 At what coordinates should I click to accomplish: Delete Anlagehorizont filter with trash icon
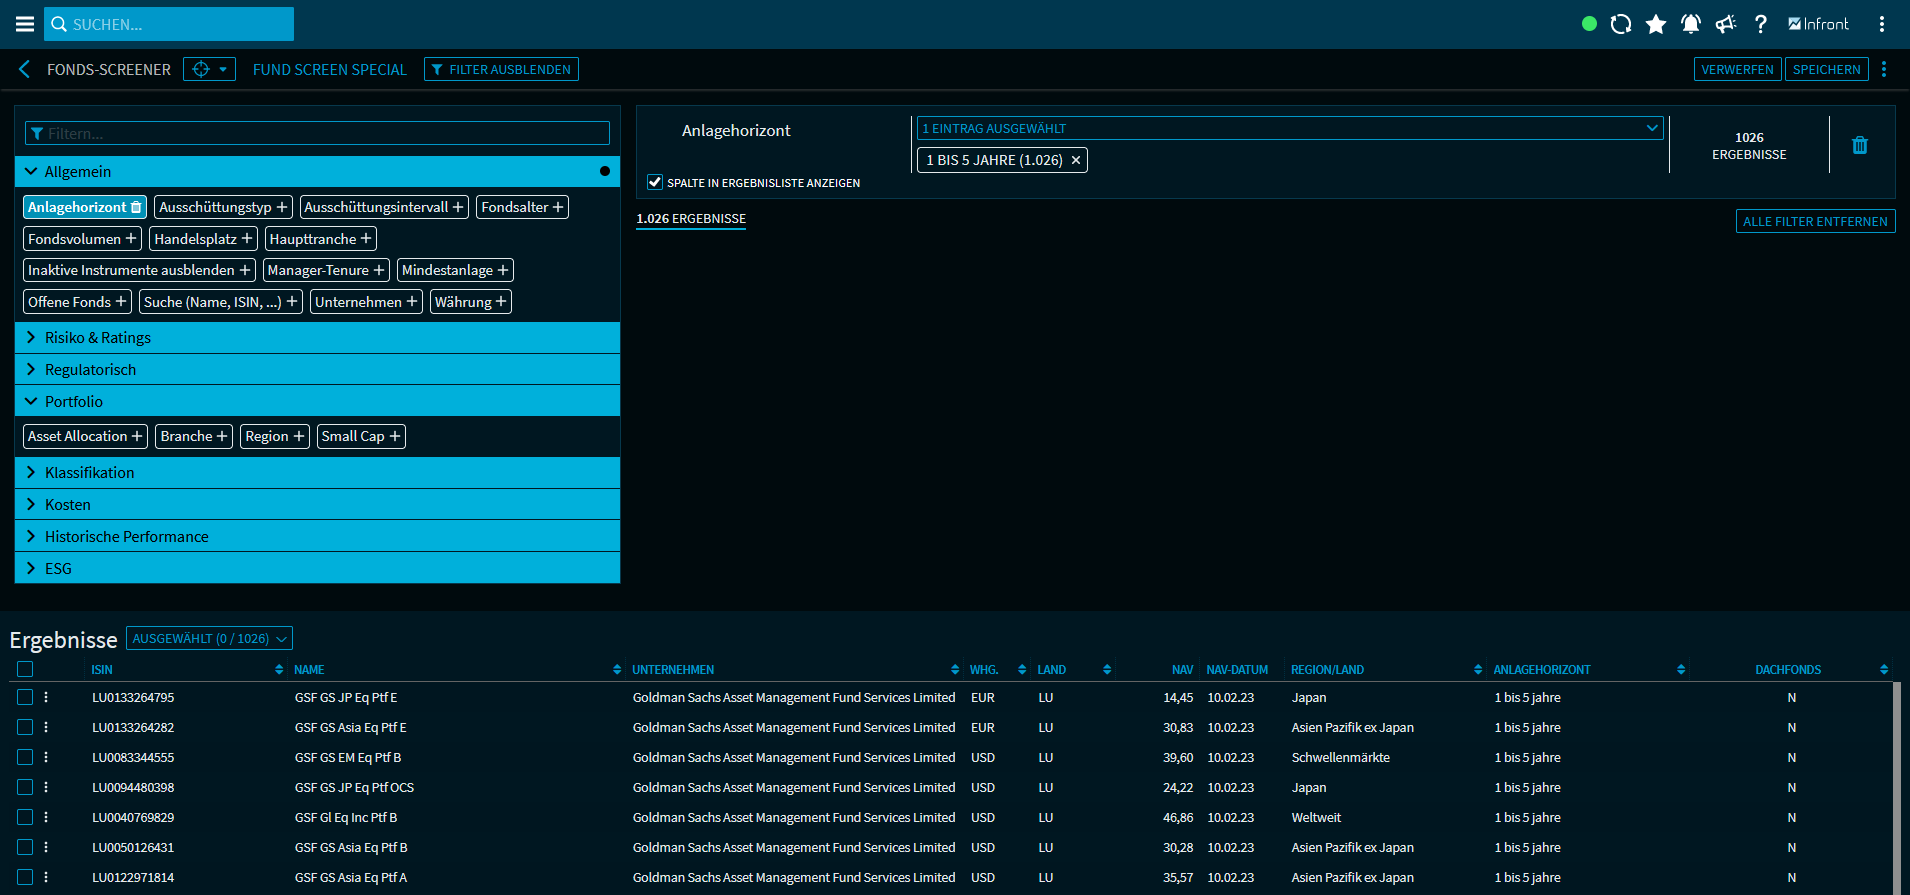click(x=1860, y=145)
